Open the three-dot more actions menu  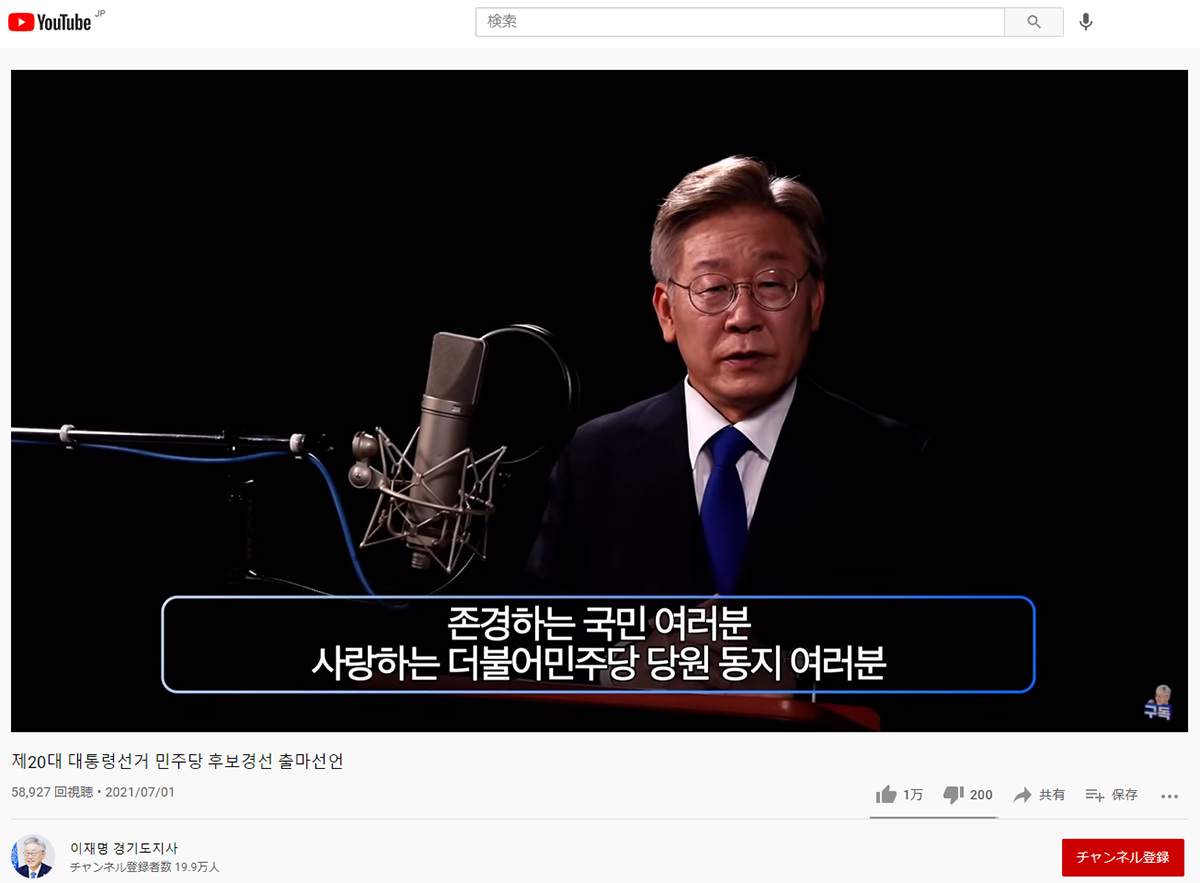[x=1170, y=796]
